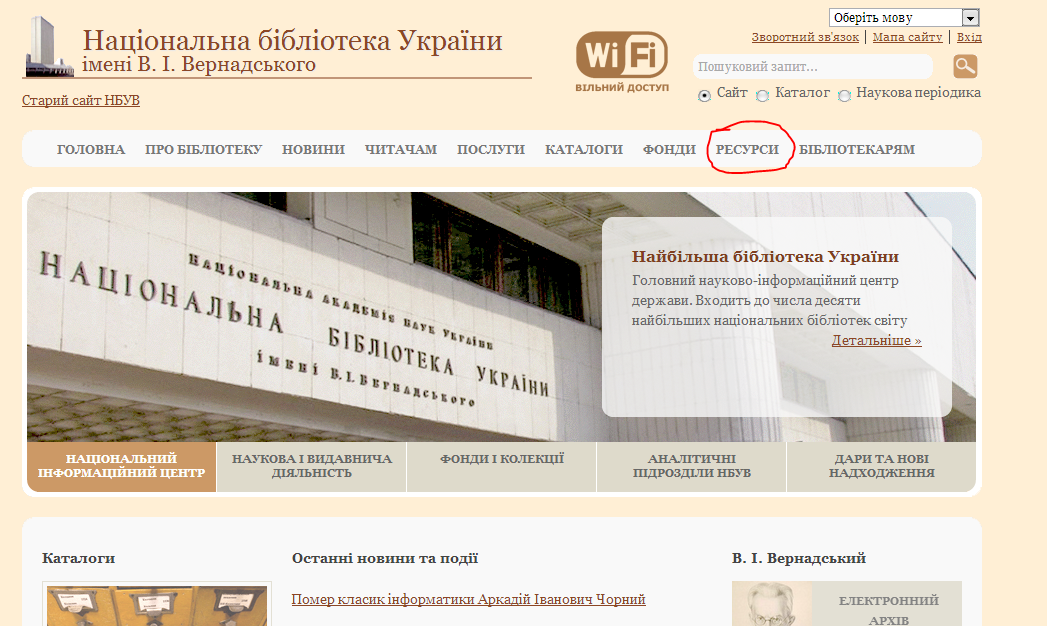
Task: Open the Зворотний зв'язок link
Action: point(805,37)
